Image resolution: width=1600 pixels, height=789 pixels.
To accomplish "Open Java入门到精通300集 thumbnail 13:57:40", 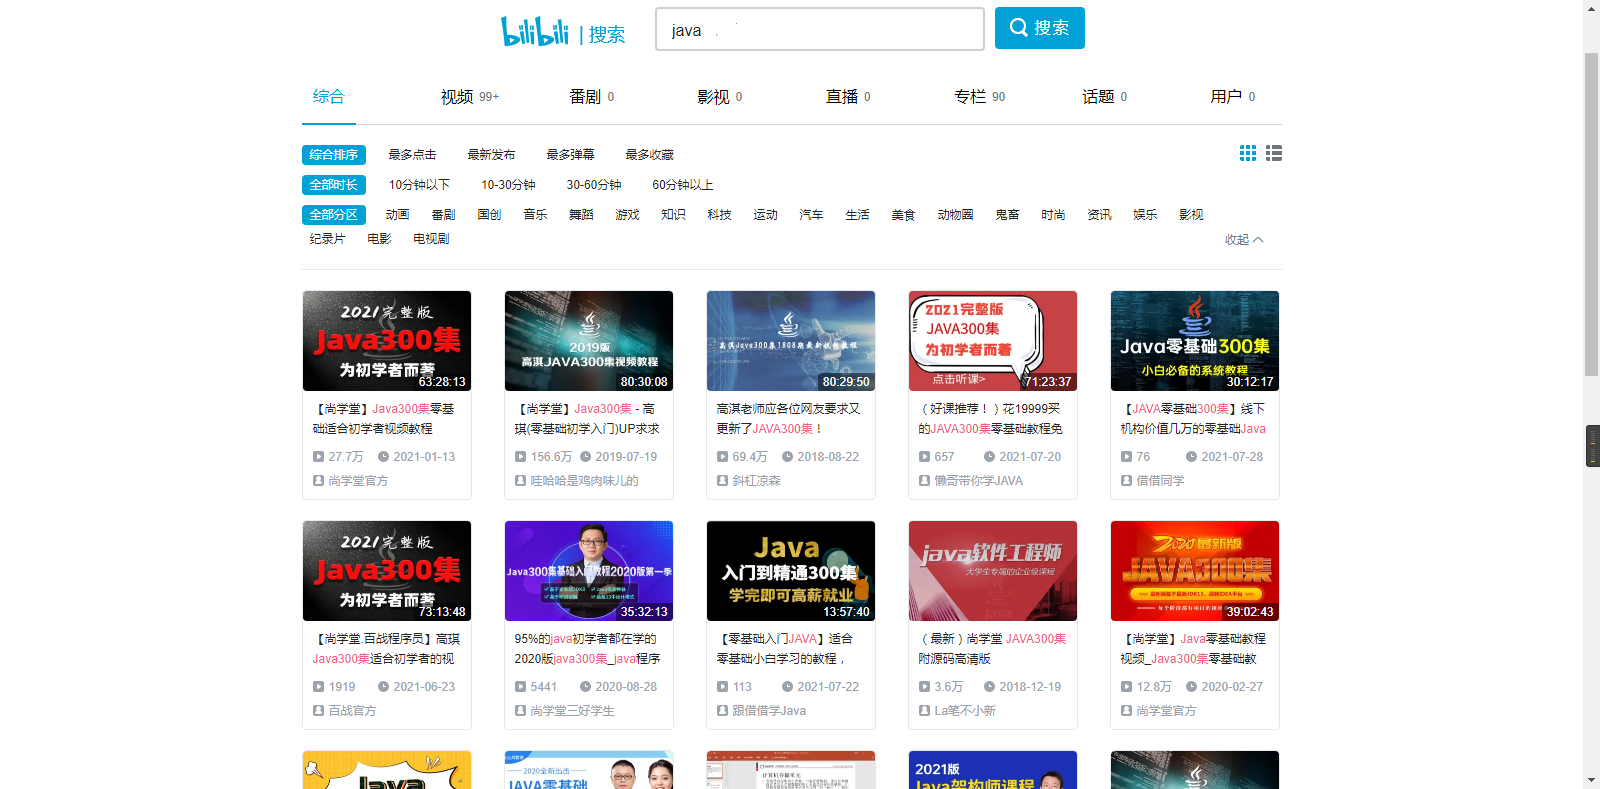I will [791, 571].
